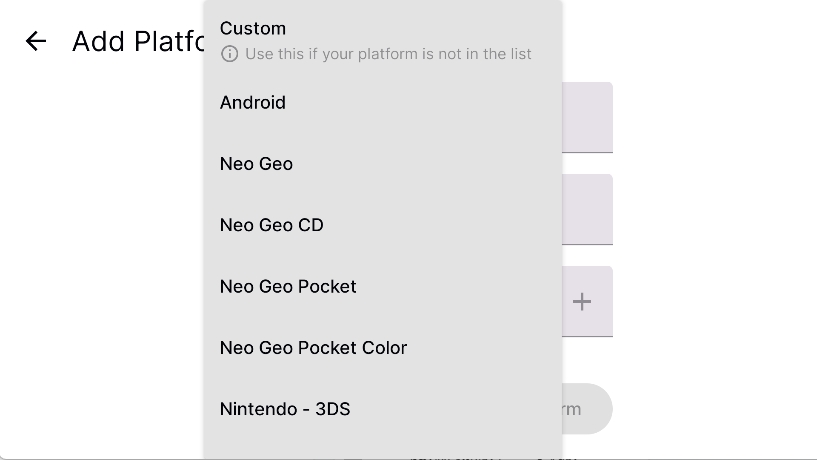Pick Nintendo - 3DS from the list
The image size is (817, 460).
(285, 409)
